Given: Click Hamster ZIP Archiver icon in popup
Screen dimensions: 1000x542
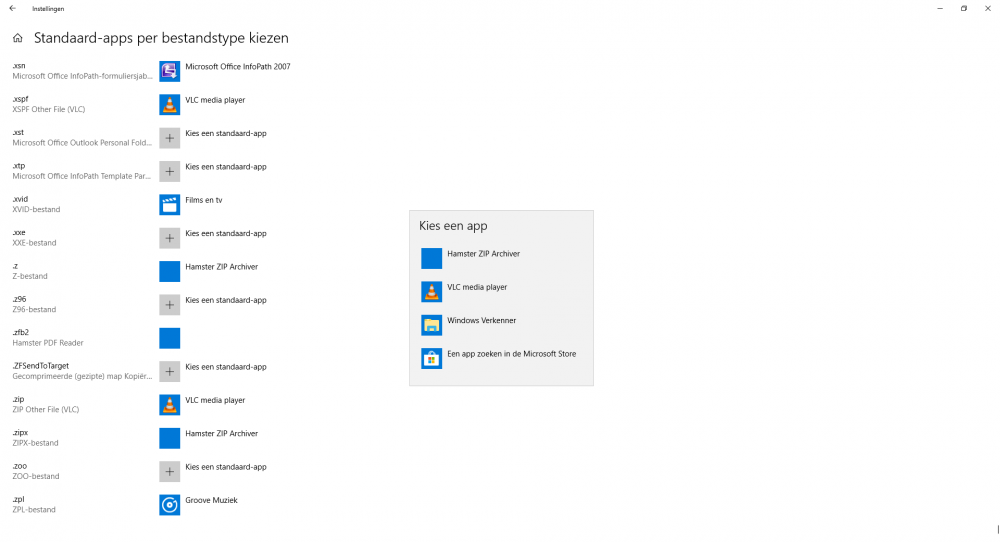Looking at the screenshot, I should pyautogui.click(x=432, y=258).
